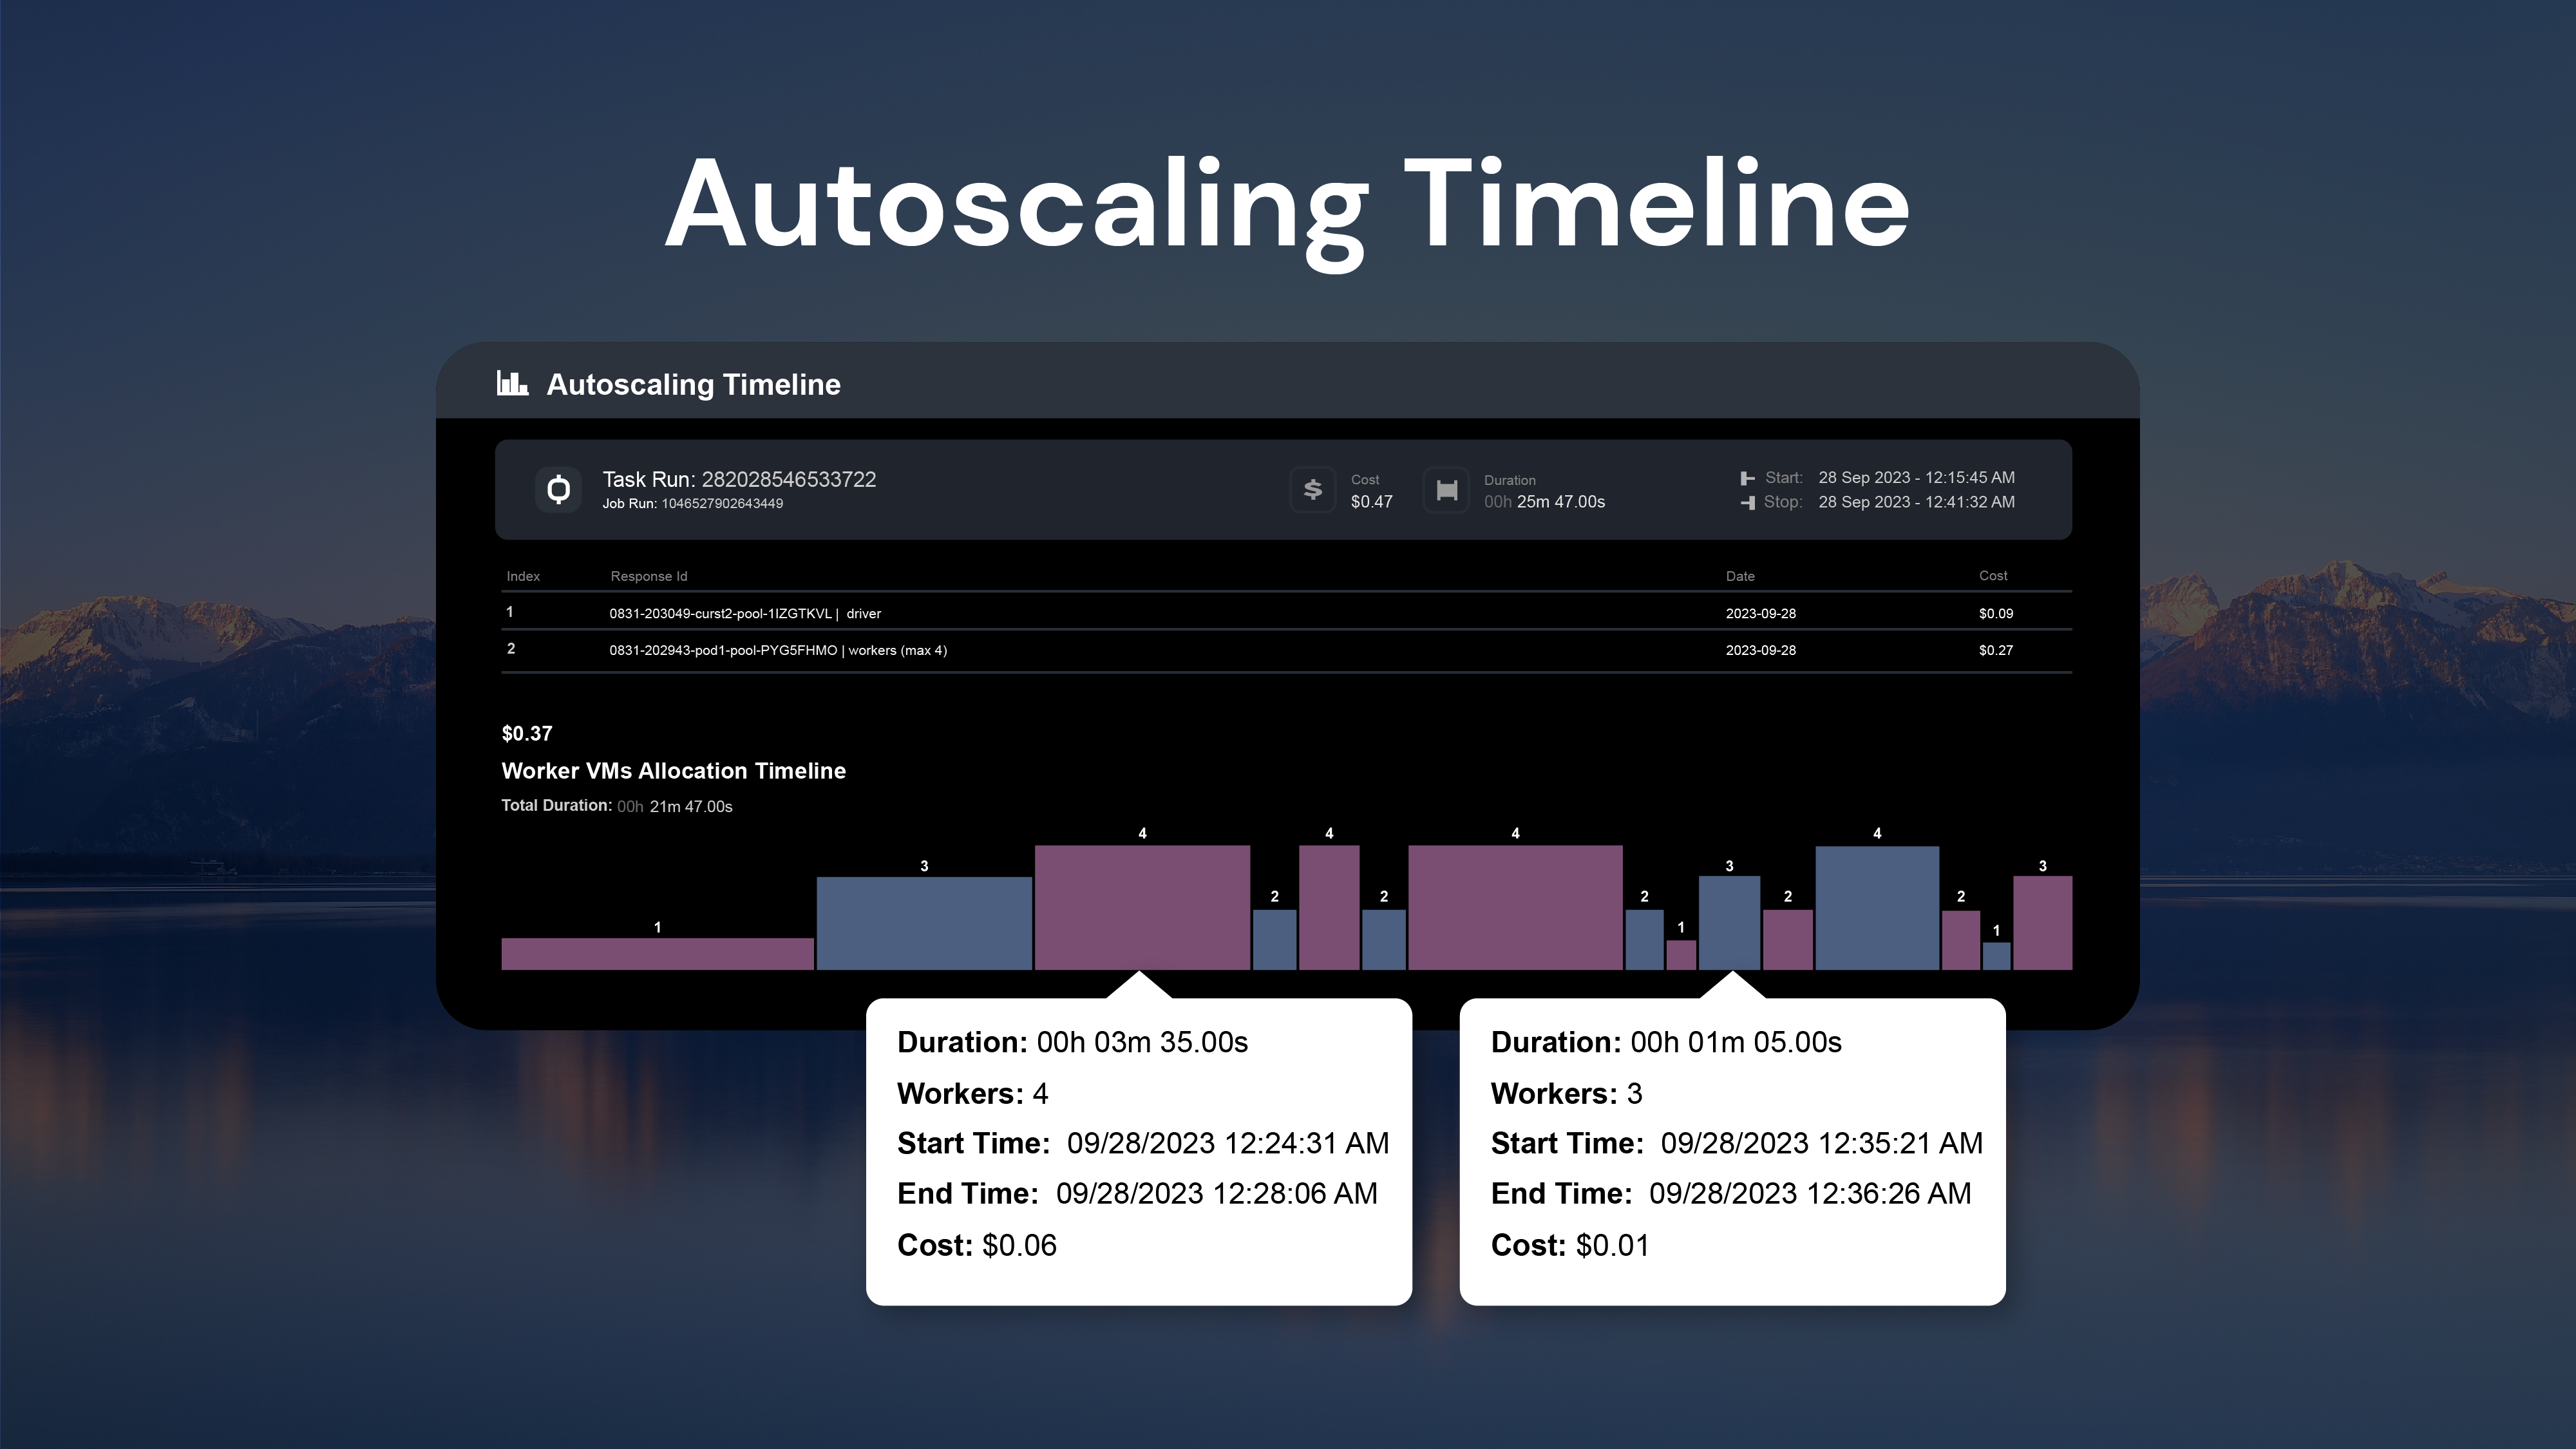The width and height of the screenshot is (2576, 1449).
Task: Select the purple 4-worker bar above the left tooltip
Action: pos(1142,908)
